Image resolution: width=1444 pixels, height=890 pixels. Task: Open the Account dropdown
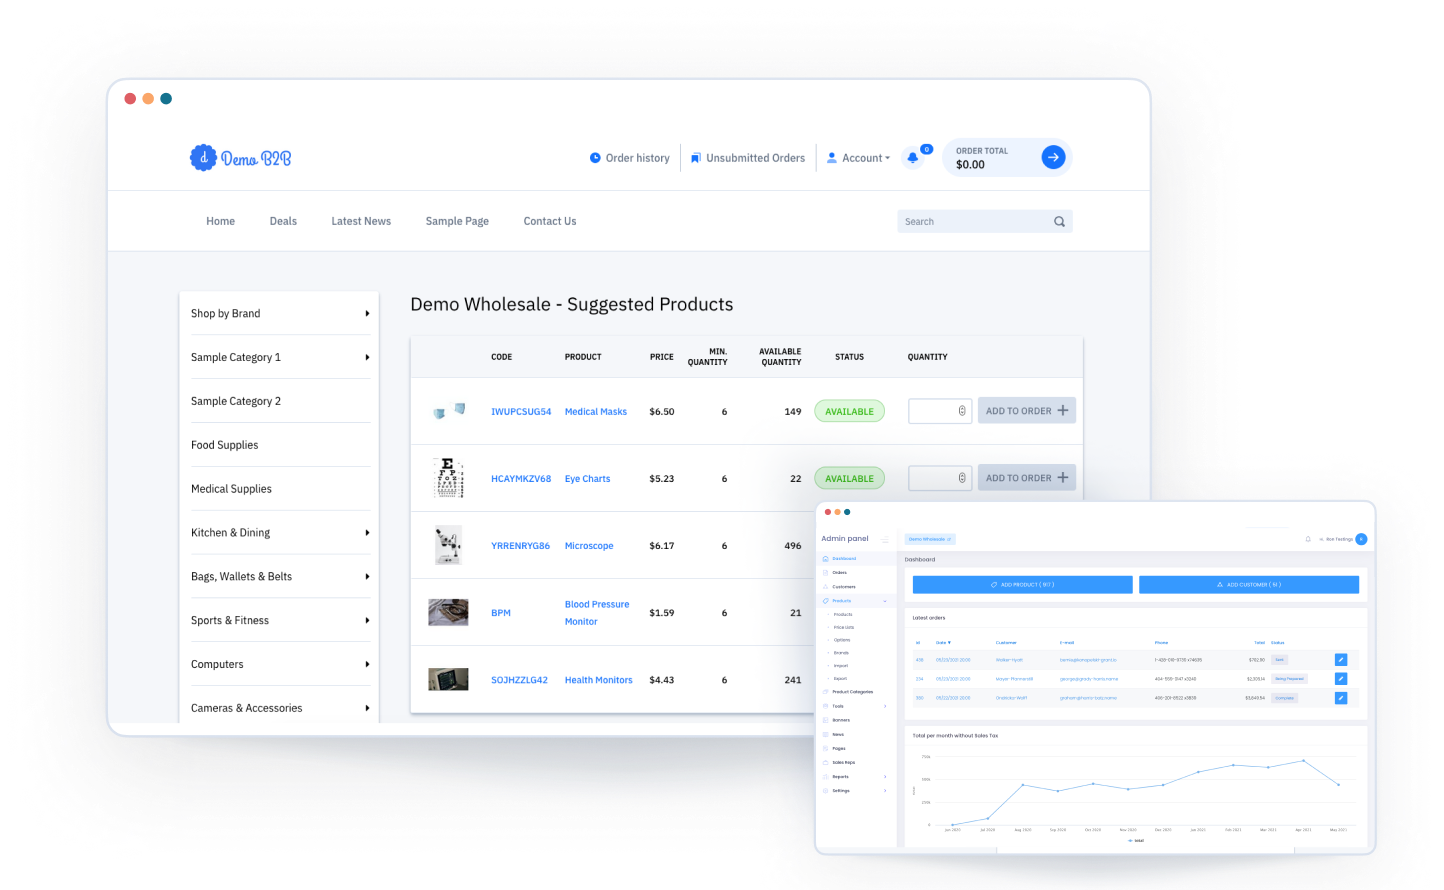pyautogui.click(x=859, y=158)
